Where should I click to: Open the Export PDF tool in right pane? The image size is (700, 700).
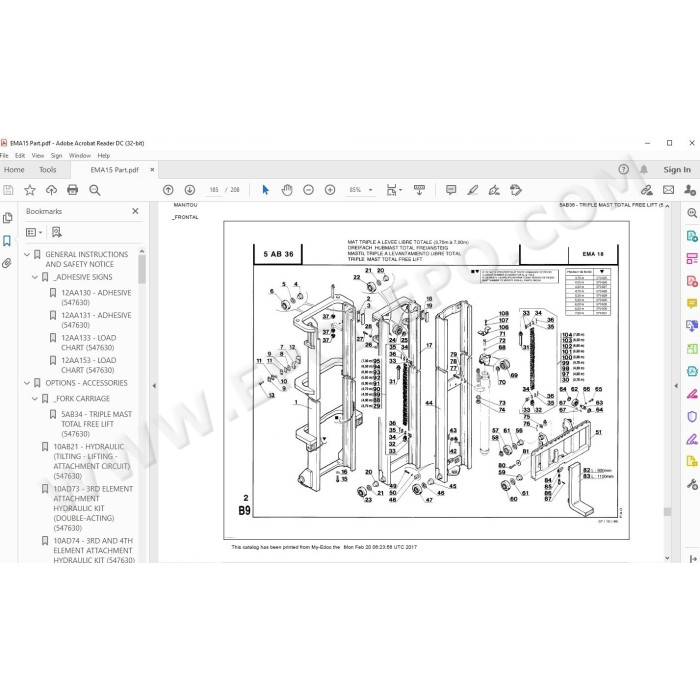pos(692,236)
